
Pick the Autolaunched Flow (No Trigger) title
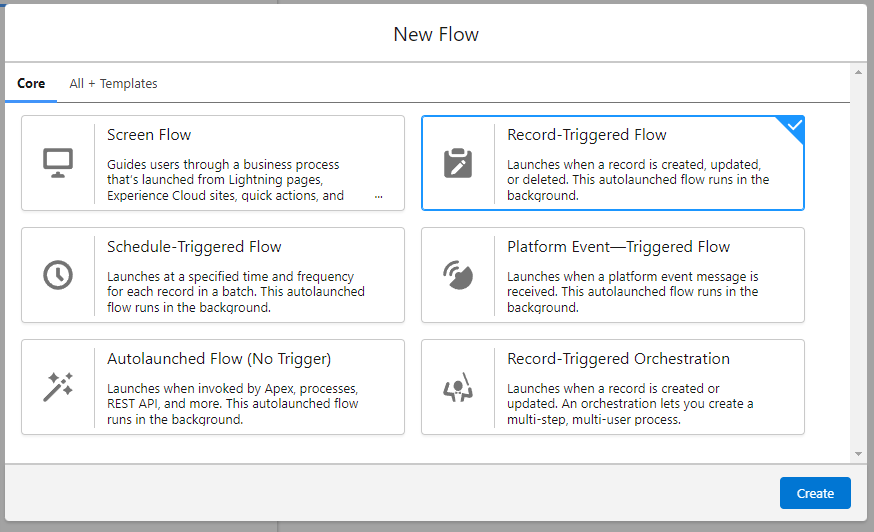click(x=219, y=359)
